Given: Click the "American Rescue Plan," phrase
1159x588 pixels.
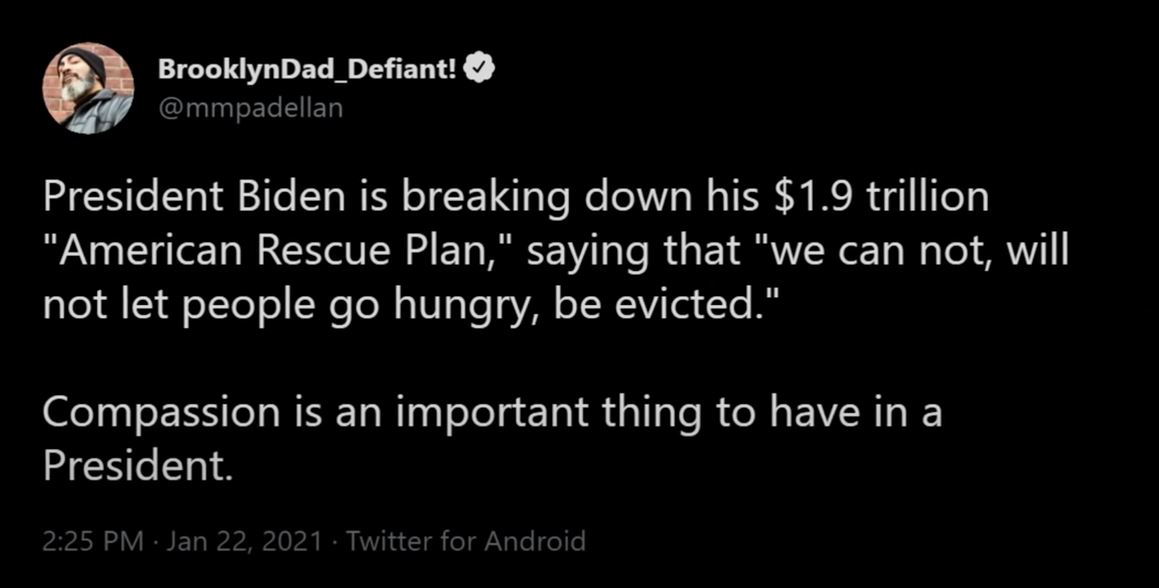Looking at the screenshot, I should (279, 251).
